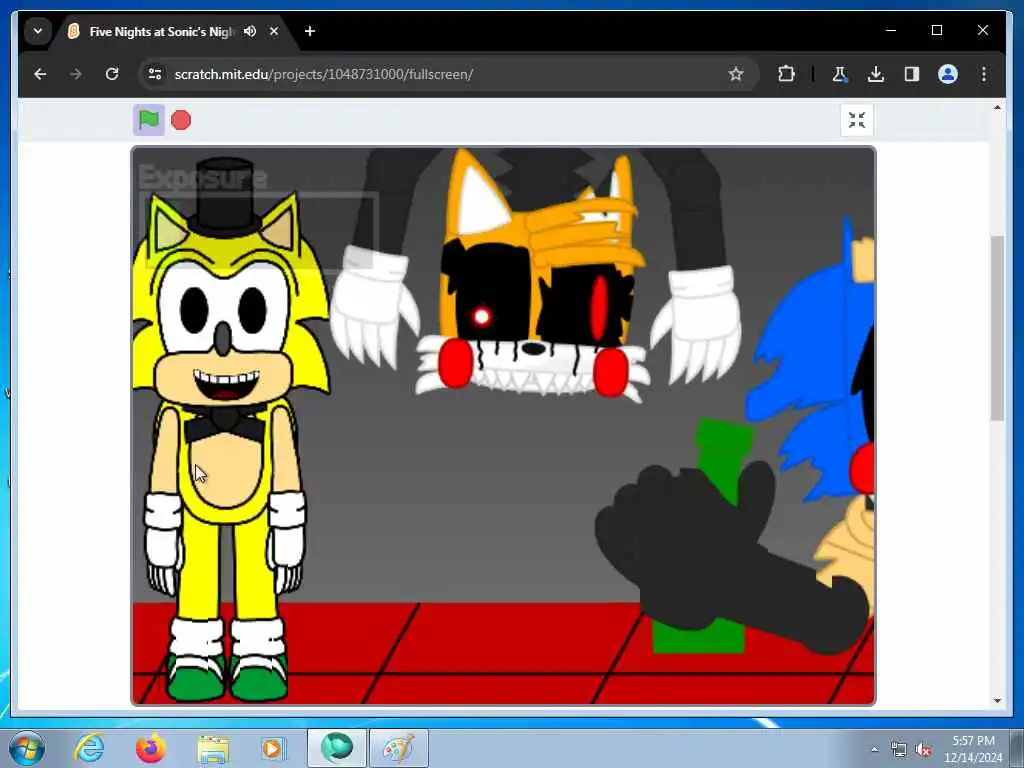Open Windows Explorer folder icon in taskbar

point(213,748)
